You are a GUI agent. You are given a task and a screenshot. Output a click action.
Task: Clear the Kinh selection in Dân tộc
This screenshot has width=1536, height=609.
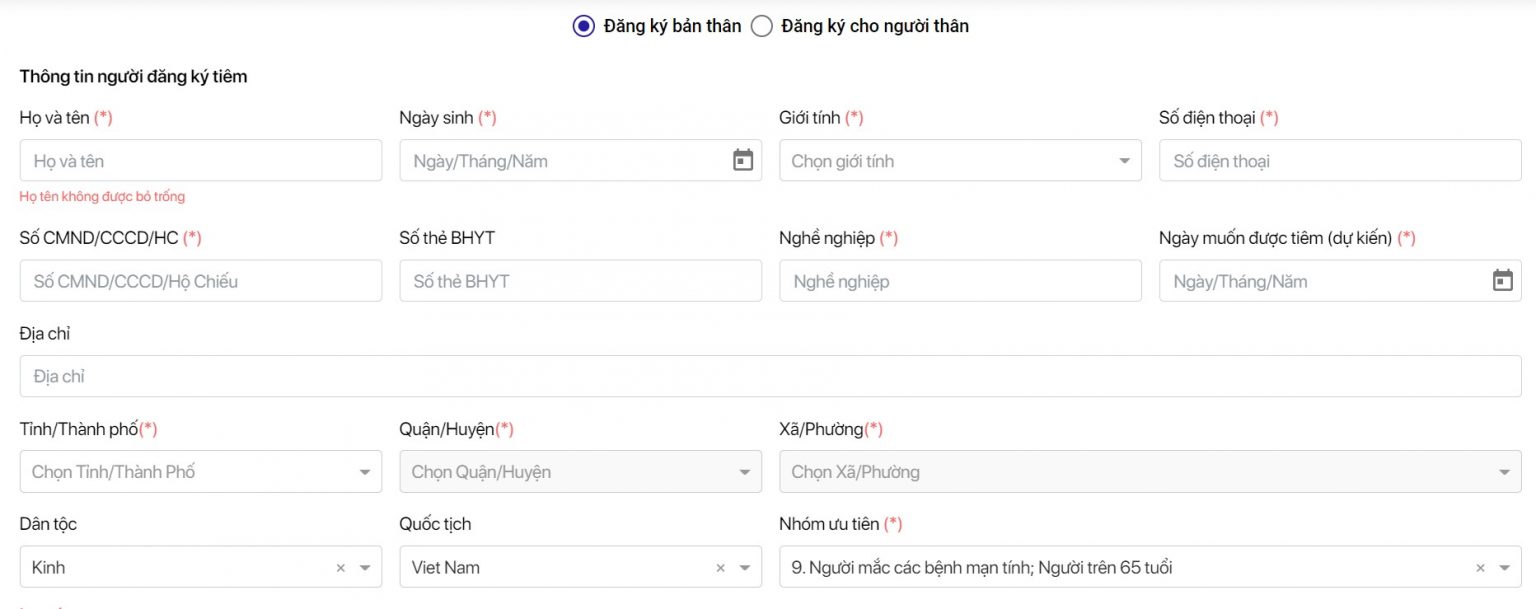(340, 568)
